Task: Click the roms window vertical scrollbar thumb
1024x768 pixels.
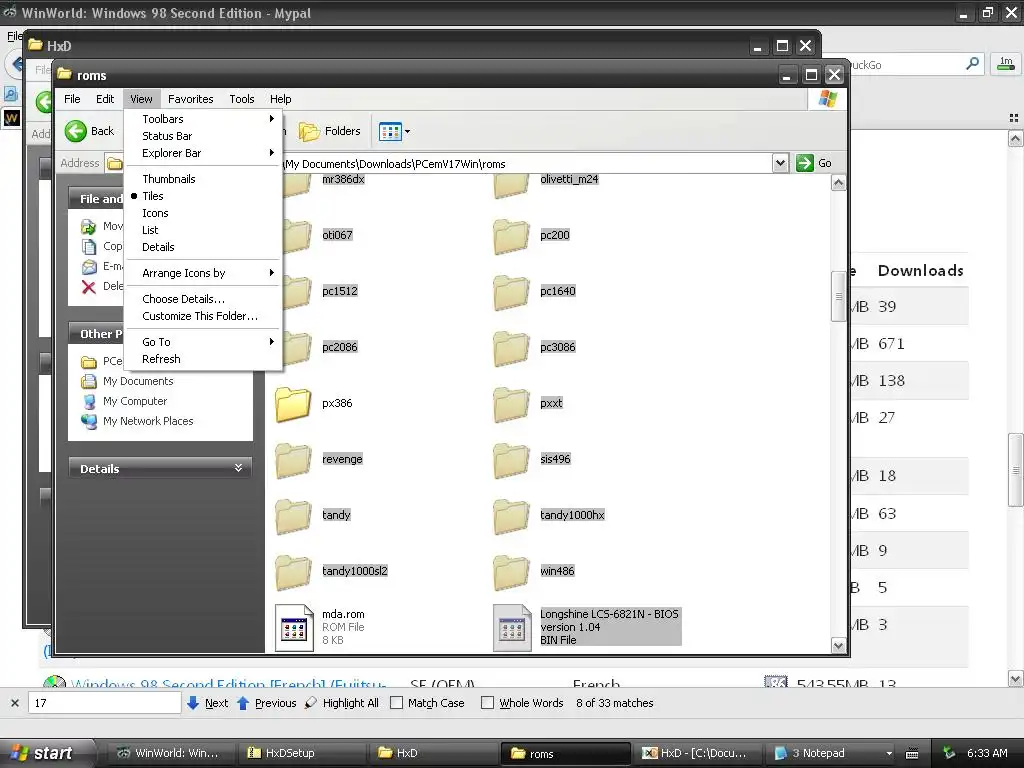Action: [838, 296]
